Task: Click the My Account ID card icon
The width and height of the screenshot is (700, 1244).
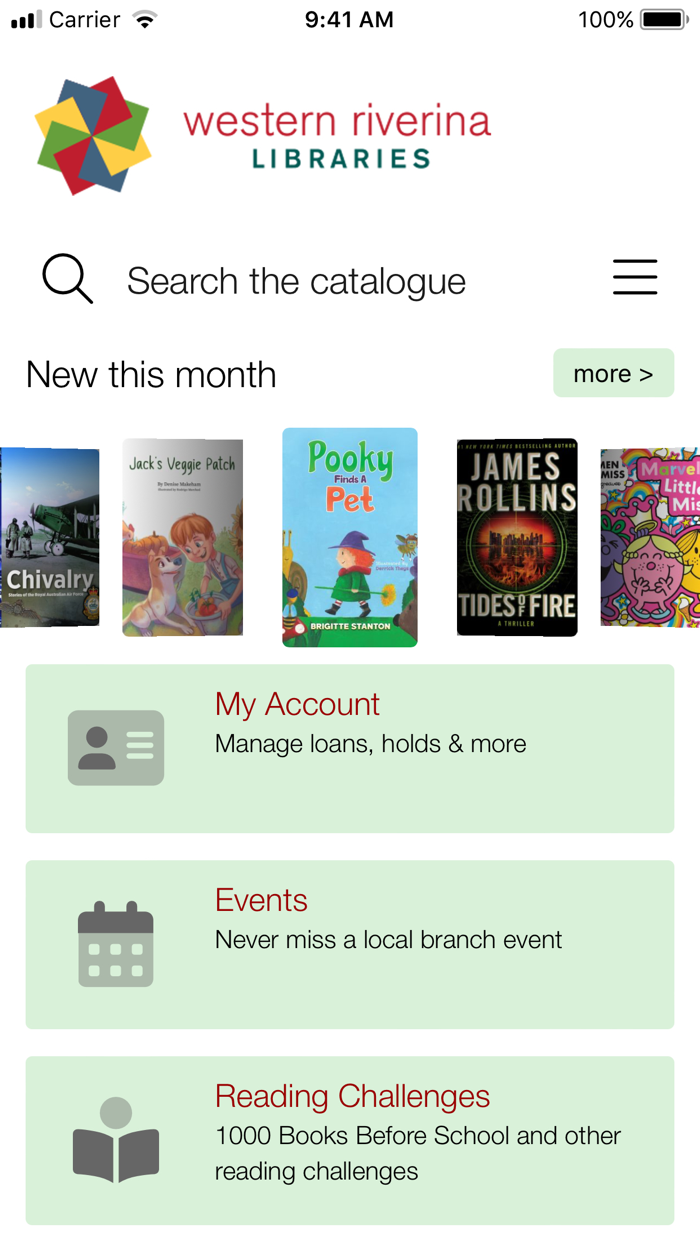Action: [116, 747]
